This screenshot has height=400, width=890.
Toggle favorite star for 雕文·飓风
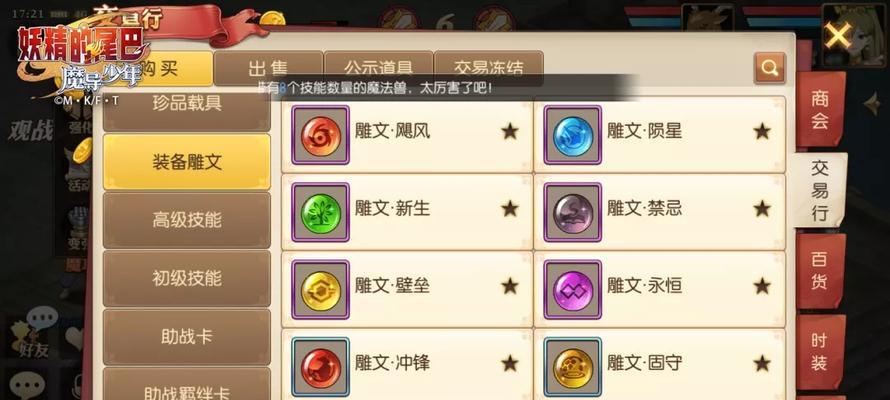(510, 132)
